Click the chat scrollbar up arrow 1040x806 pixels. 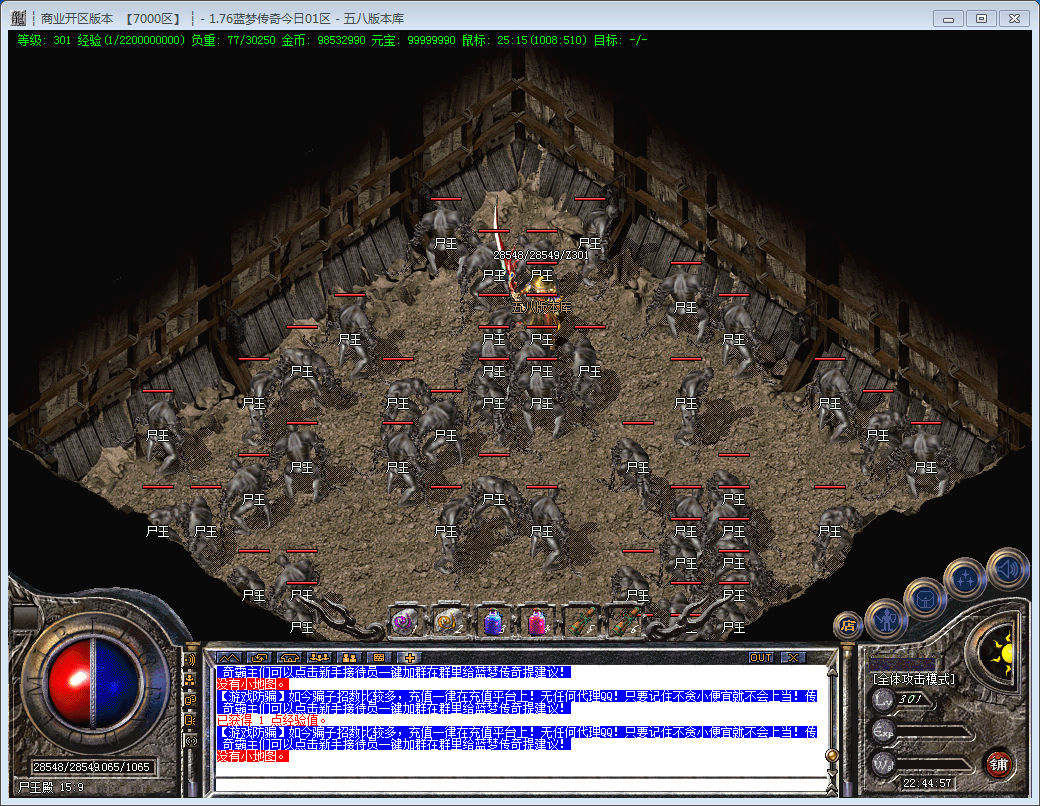coord(831,672)
